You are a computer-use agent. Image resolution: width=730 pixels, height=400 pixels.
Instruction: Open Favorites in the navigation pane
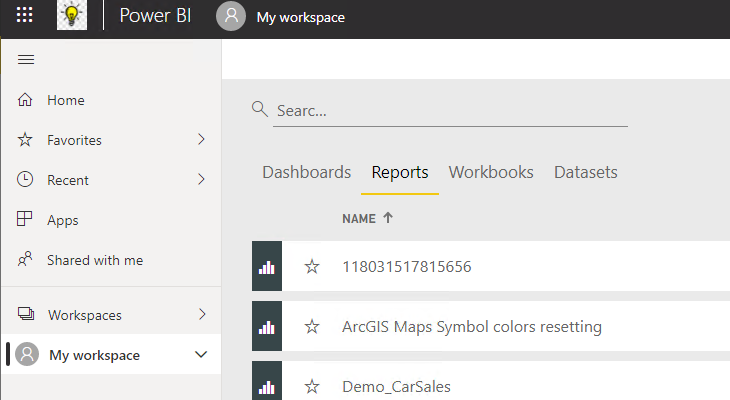click(x=74, y=140)
